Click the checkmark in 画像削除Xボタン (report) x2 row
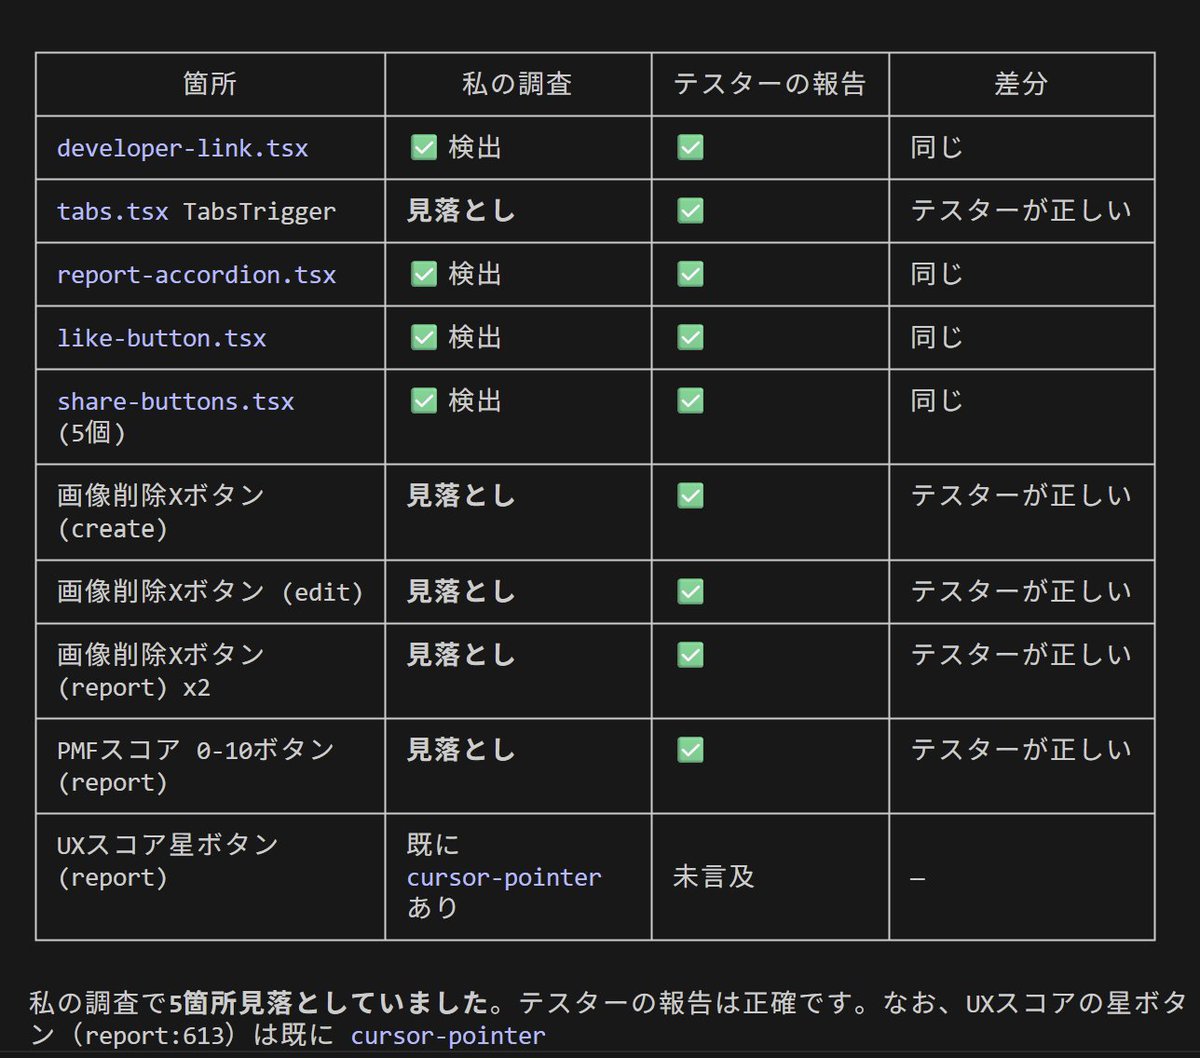Image resolution: width=1200 pixels, height=1058 pixels. [x=689, y=655]
